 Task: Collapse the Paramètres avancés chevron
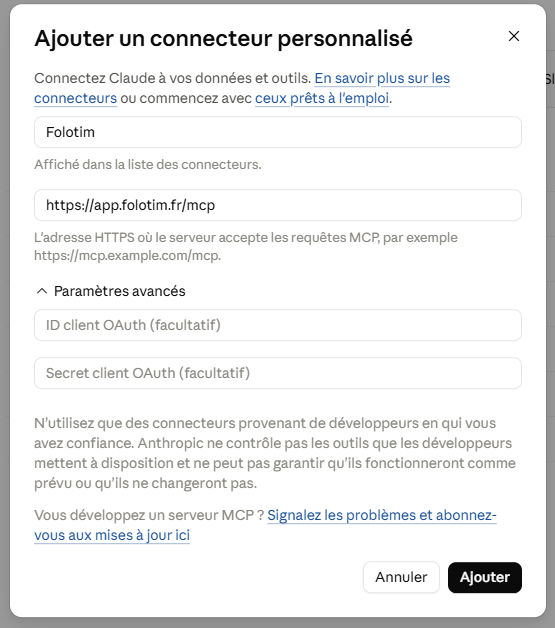(x=42, y=291)
